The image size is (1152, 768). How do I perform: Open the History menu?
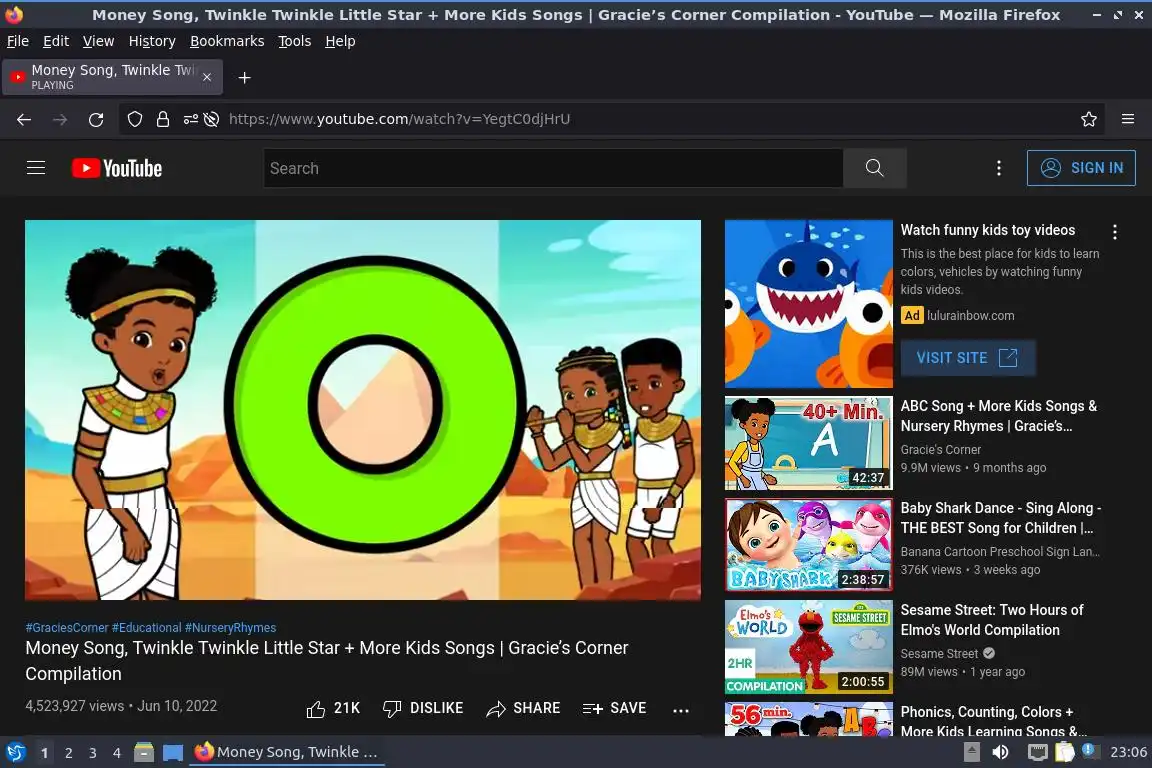[152, 41]
